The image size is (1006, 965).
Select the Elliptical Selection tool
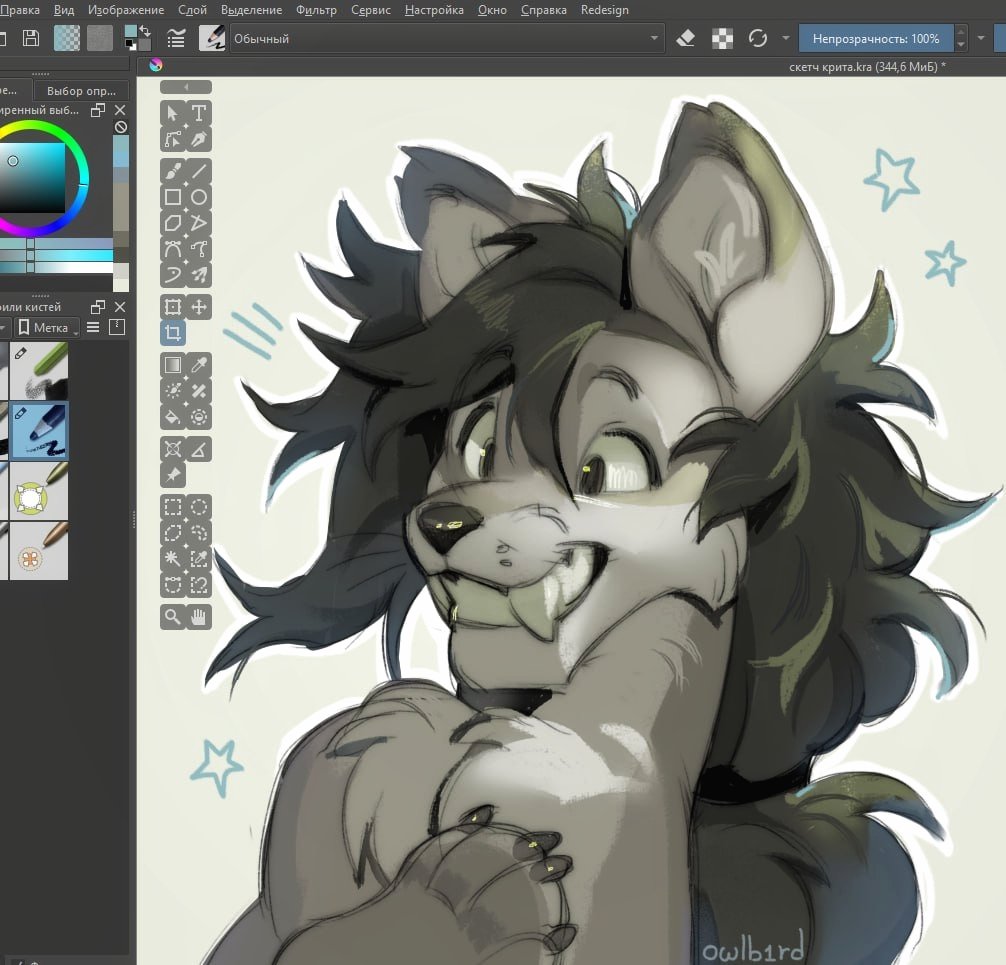click(x=199, y=508)
